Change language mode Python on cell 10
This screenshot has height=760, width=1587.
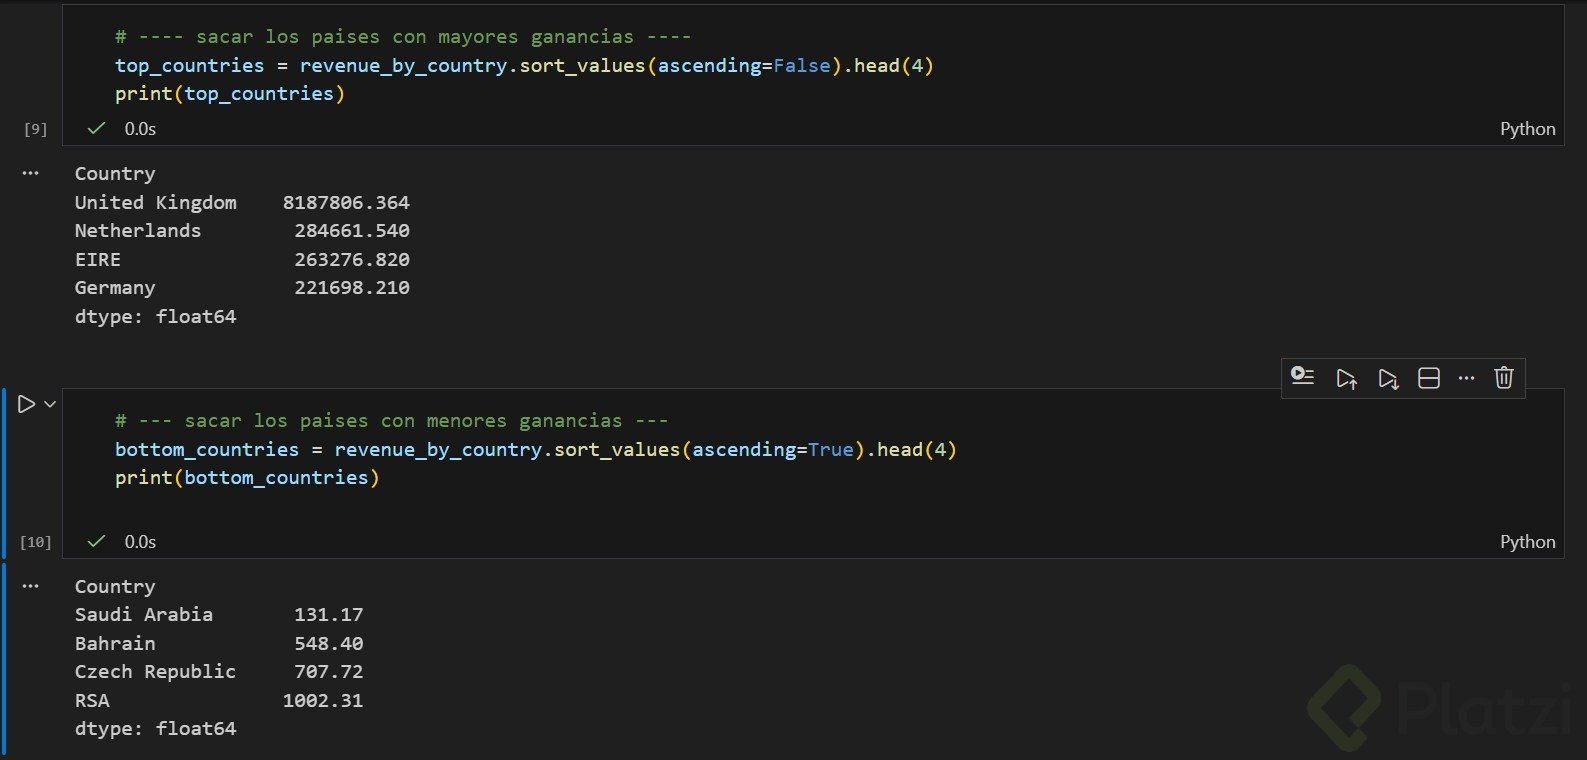point(1527,542)
